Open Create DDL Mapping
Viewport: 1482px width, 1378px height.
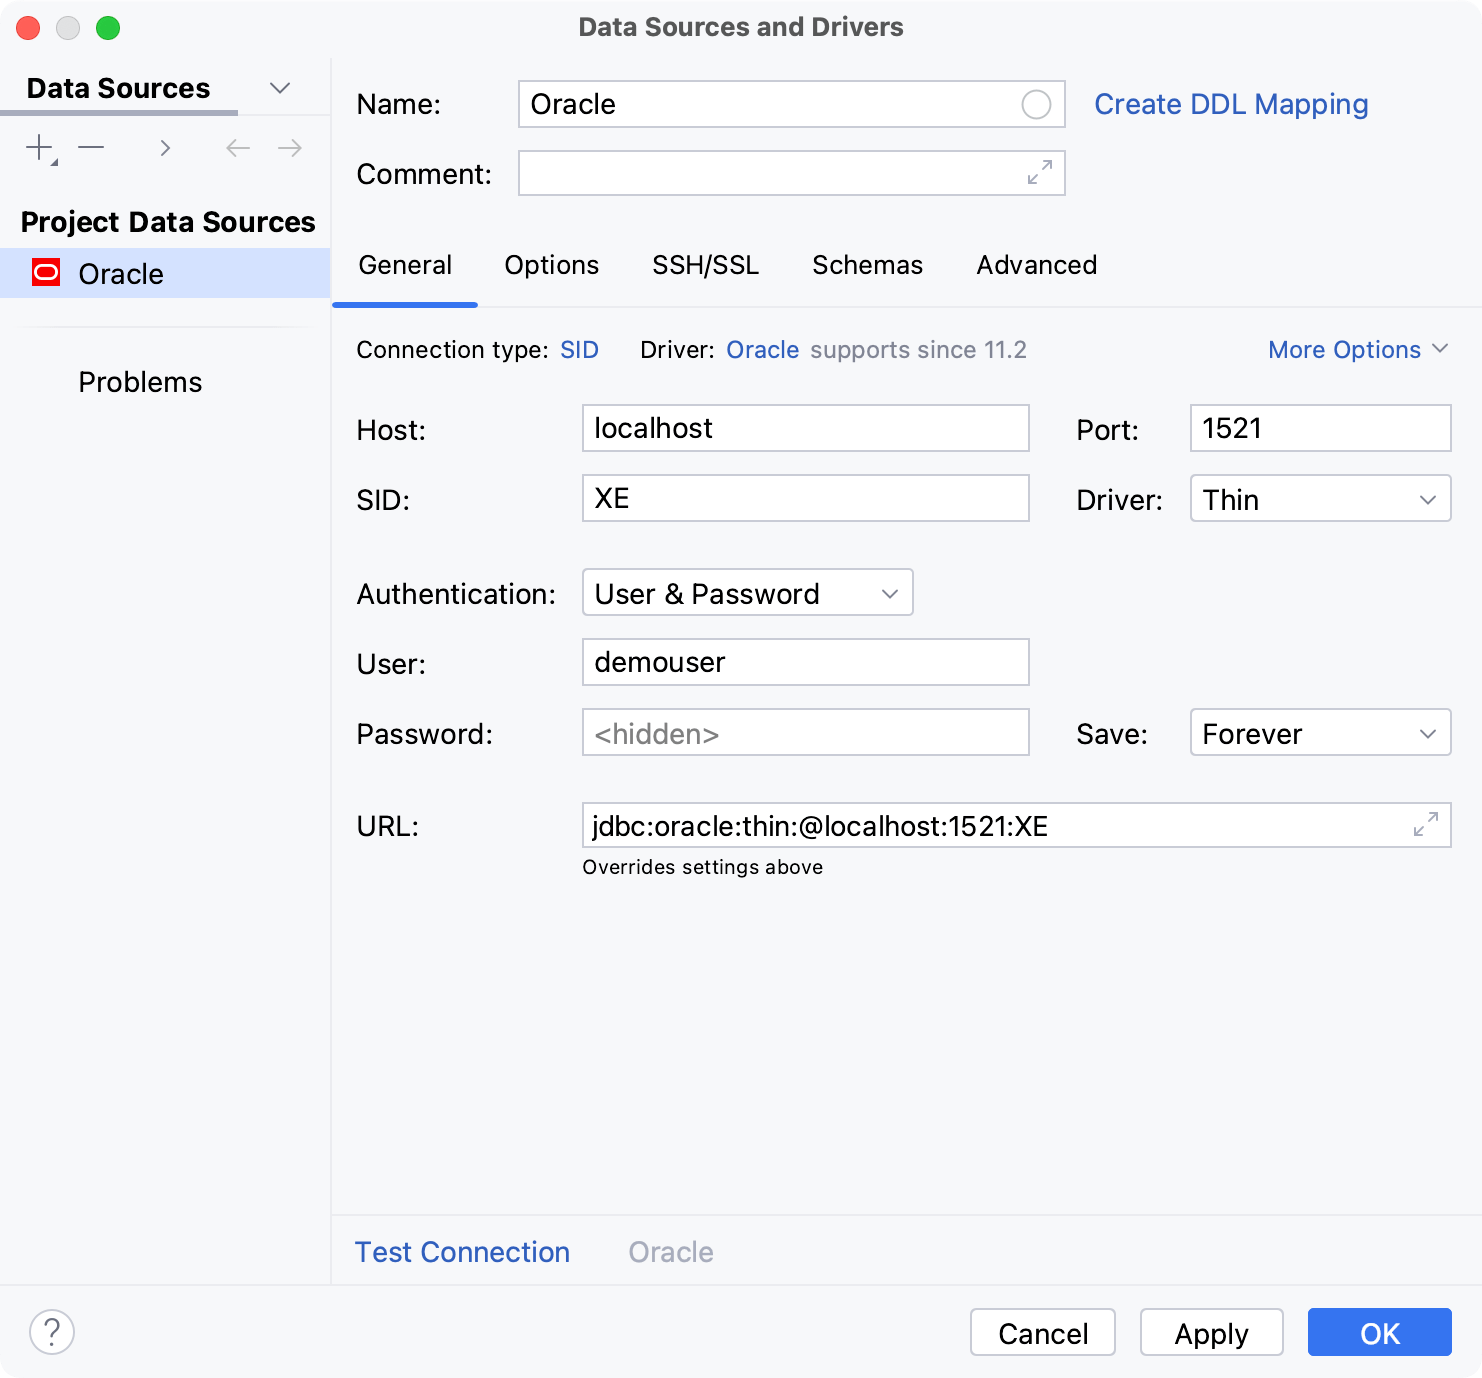(1231, 103)
